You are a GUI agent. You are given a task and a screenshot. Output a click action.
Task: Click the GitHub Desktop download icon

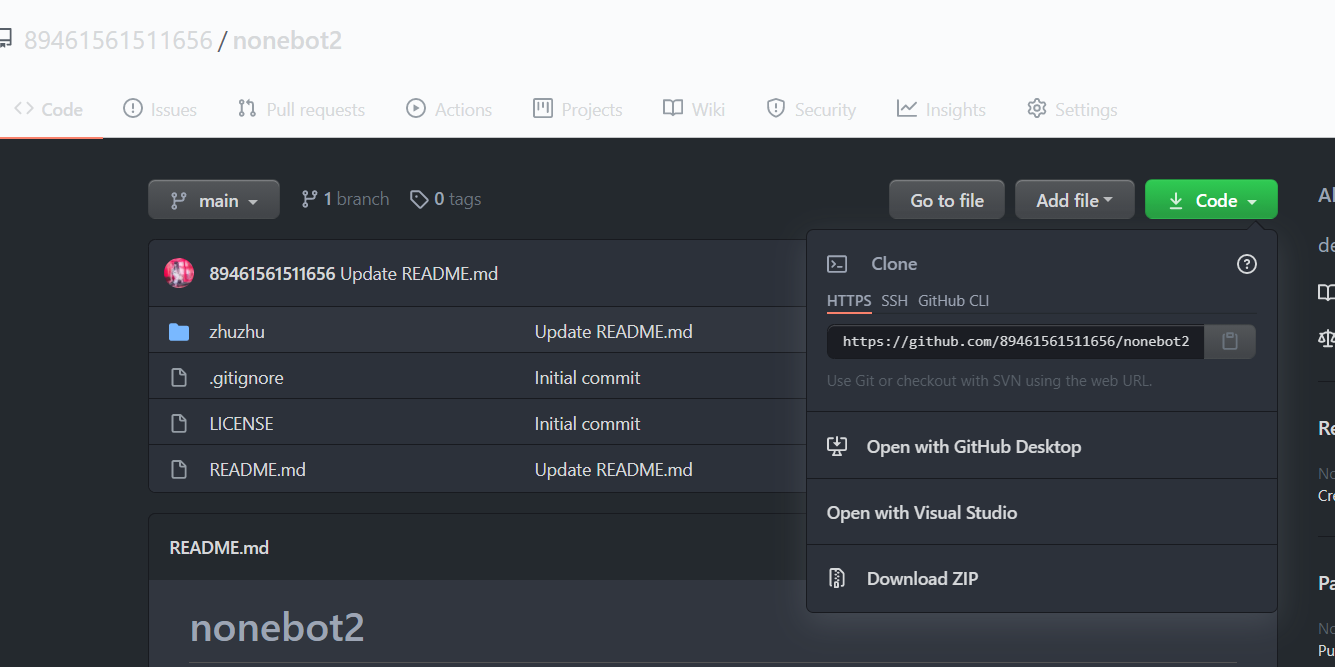(837, 447)
